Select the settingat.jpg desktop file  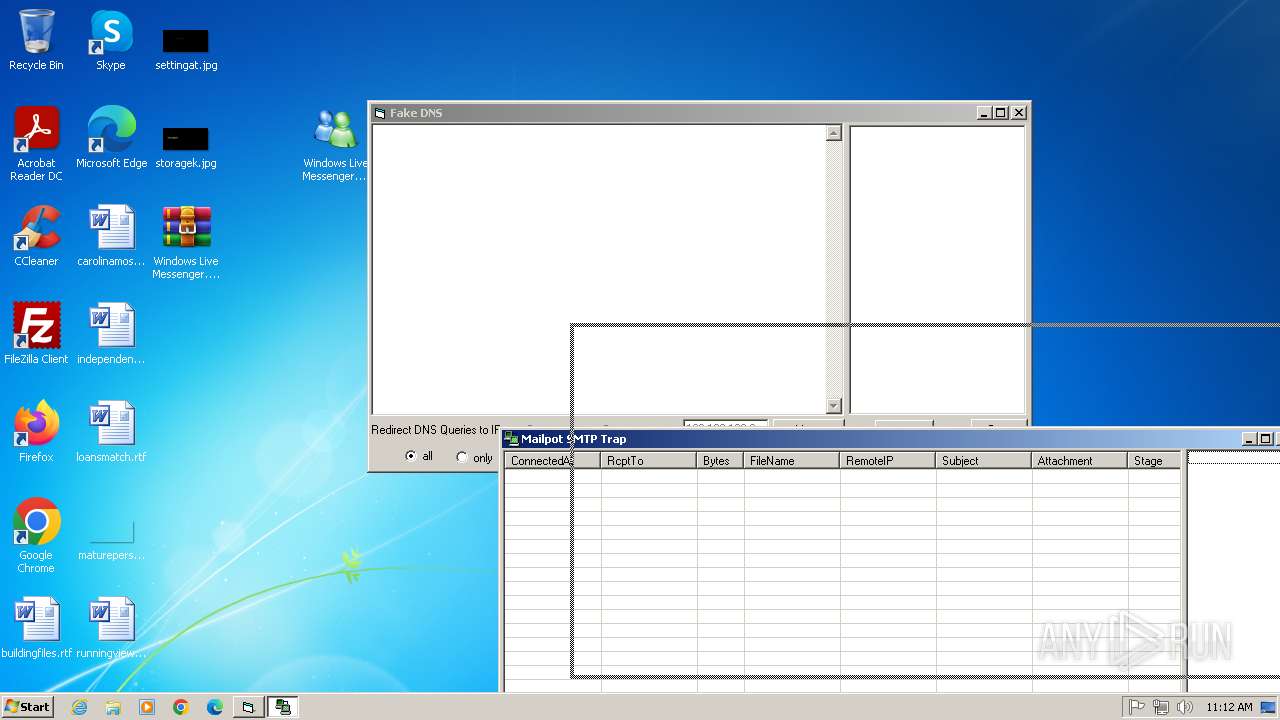(x=186, y=48)
